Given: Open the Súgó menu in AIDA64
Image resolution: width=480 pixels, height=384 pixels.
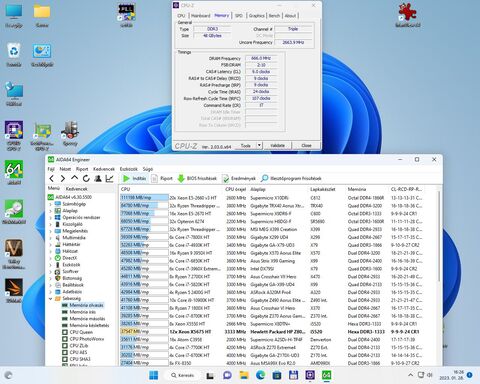Looking at the screenshot, I should point(148,169).
